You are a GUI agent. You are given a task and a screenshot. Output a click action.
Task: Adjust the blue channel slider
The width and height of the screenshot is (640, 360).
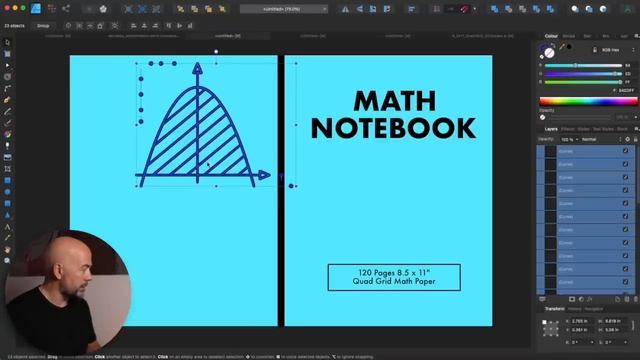pyautogui.click(x=583, y=82)
